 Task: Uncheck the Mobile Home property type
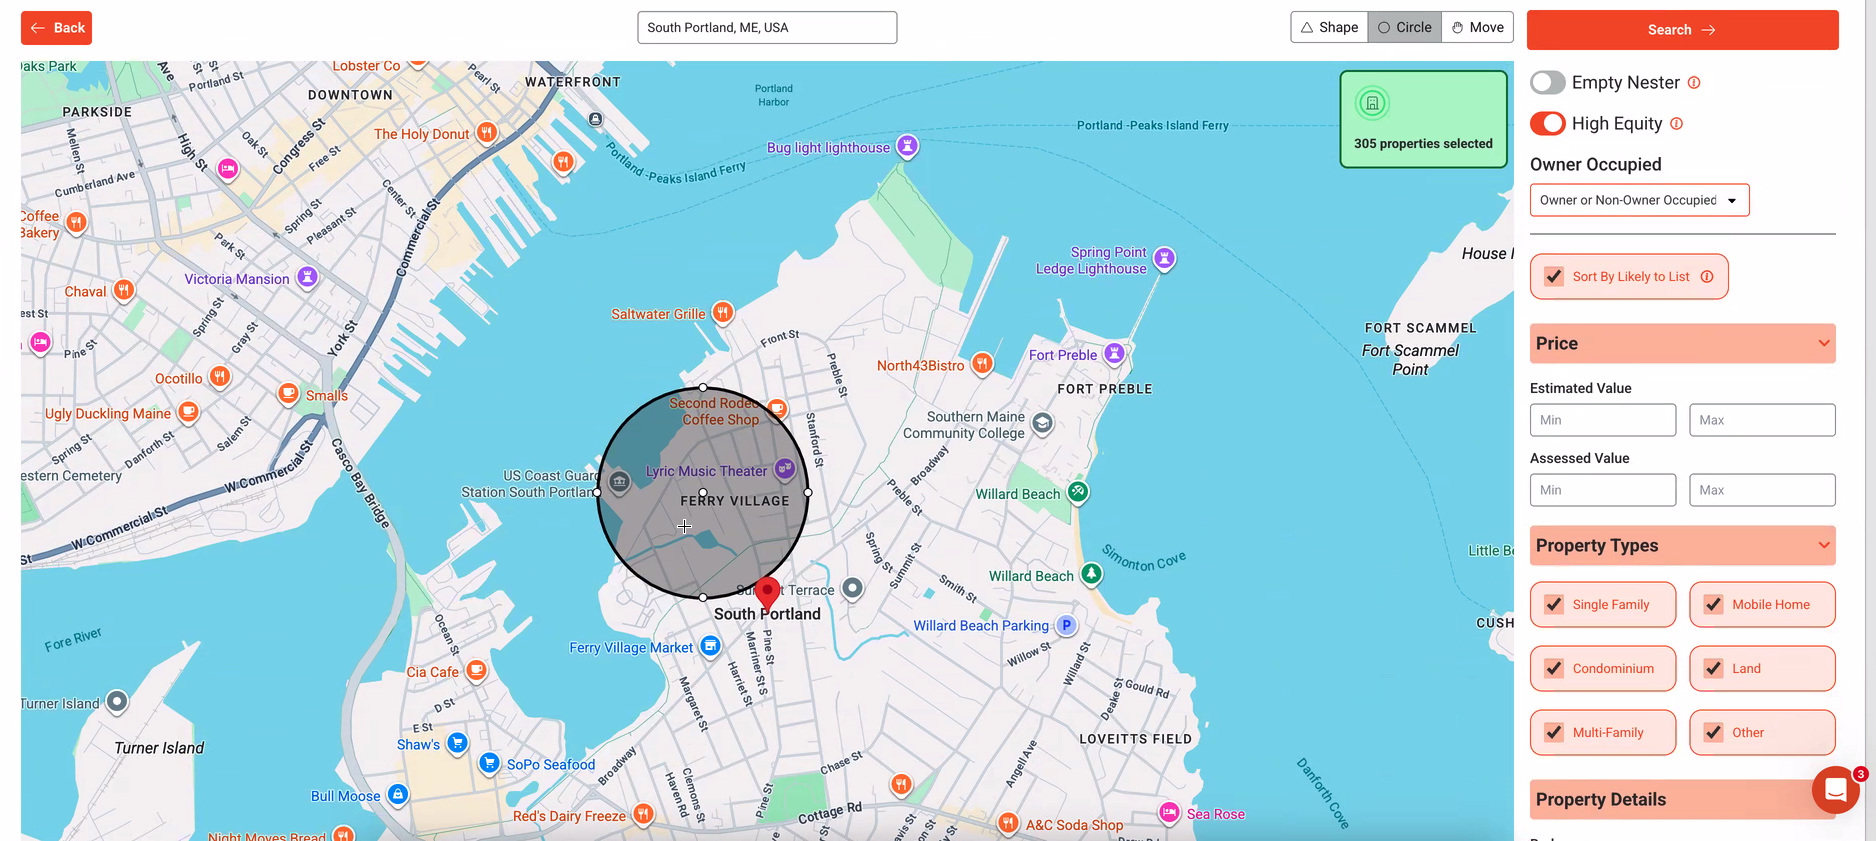[1714, 605]
